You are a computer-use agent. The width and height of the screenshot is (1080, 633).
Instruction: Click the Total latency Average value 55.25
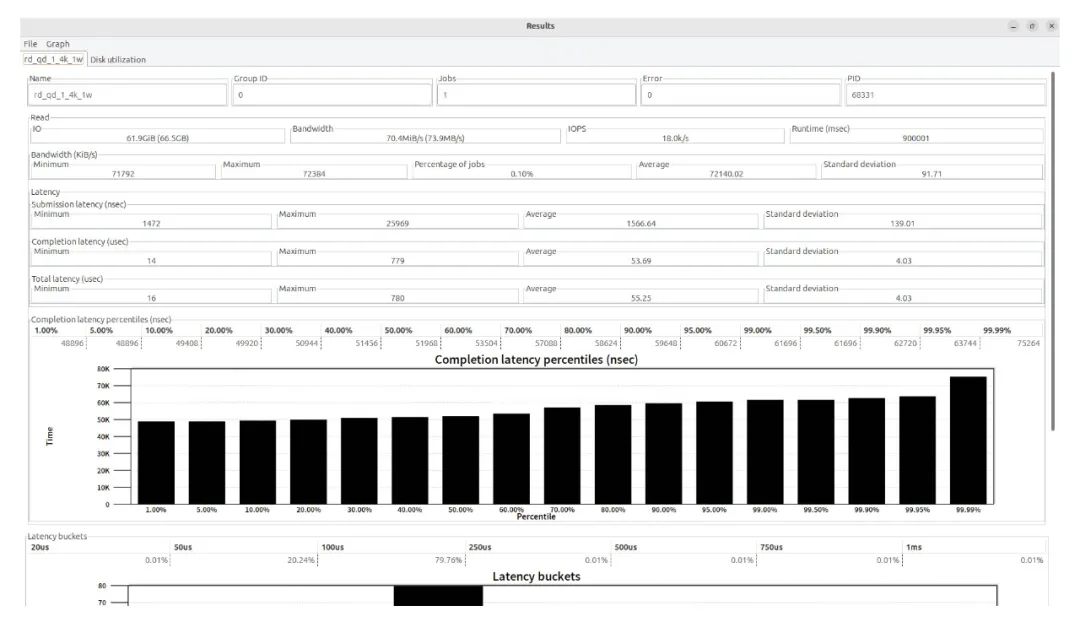641,298
